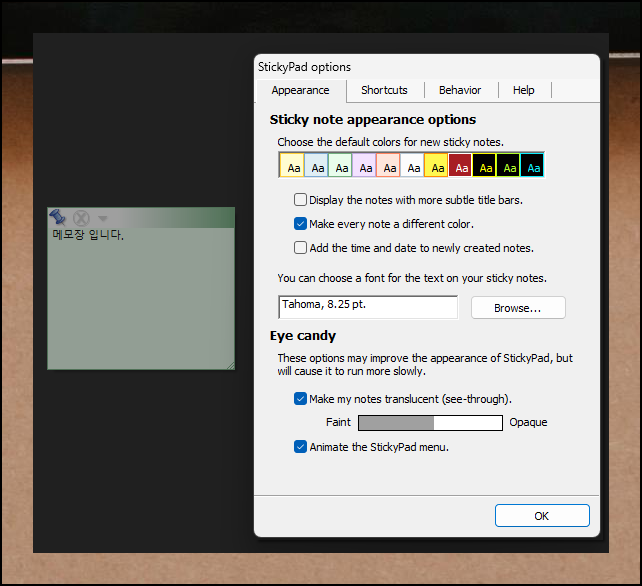Disable Make my notes translucent checkbox

pyautogui.click(x=300, y=398)
